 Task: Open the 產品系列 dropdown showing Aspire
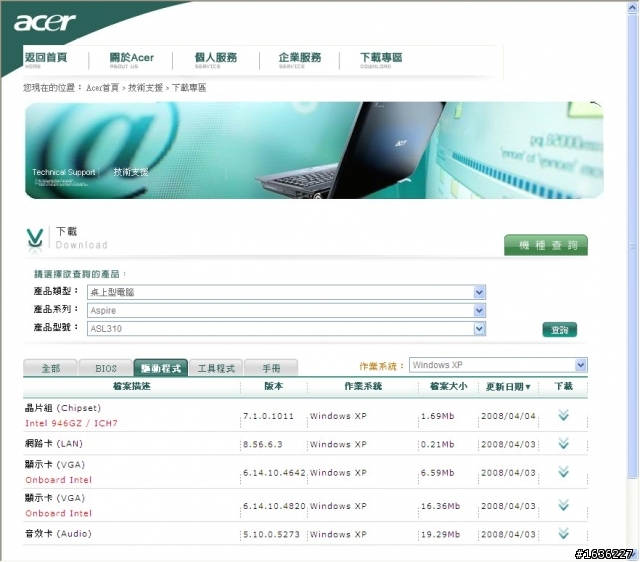(x=286, y=311)
